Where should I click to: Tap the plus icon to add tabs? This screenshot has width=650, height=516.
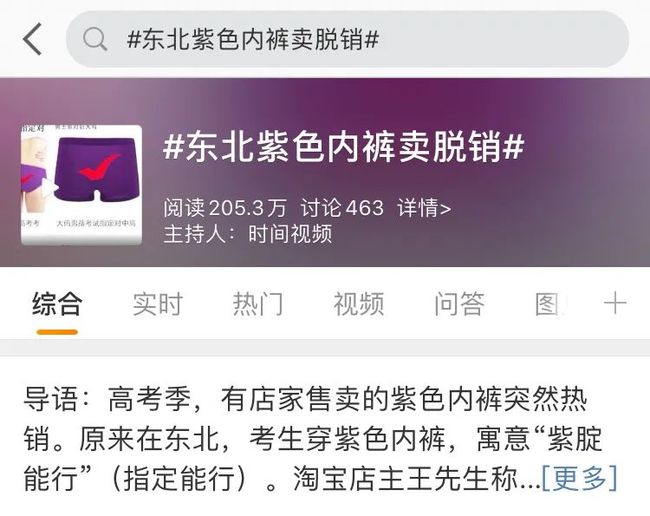[x=615, y=303]
